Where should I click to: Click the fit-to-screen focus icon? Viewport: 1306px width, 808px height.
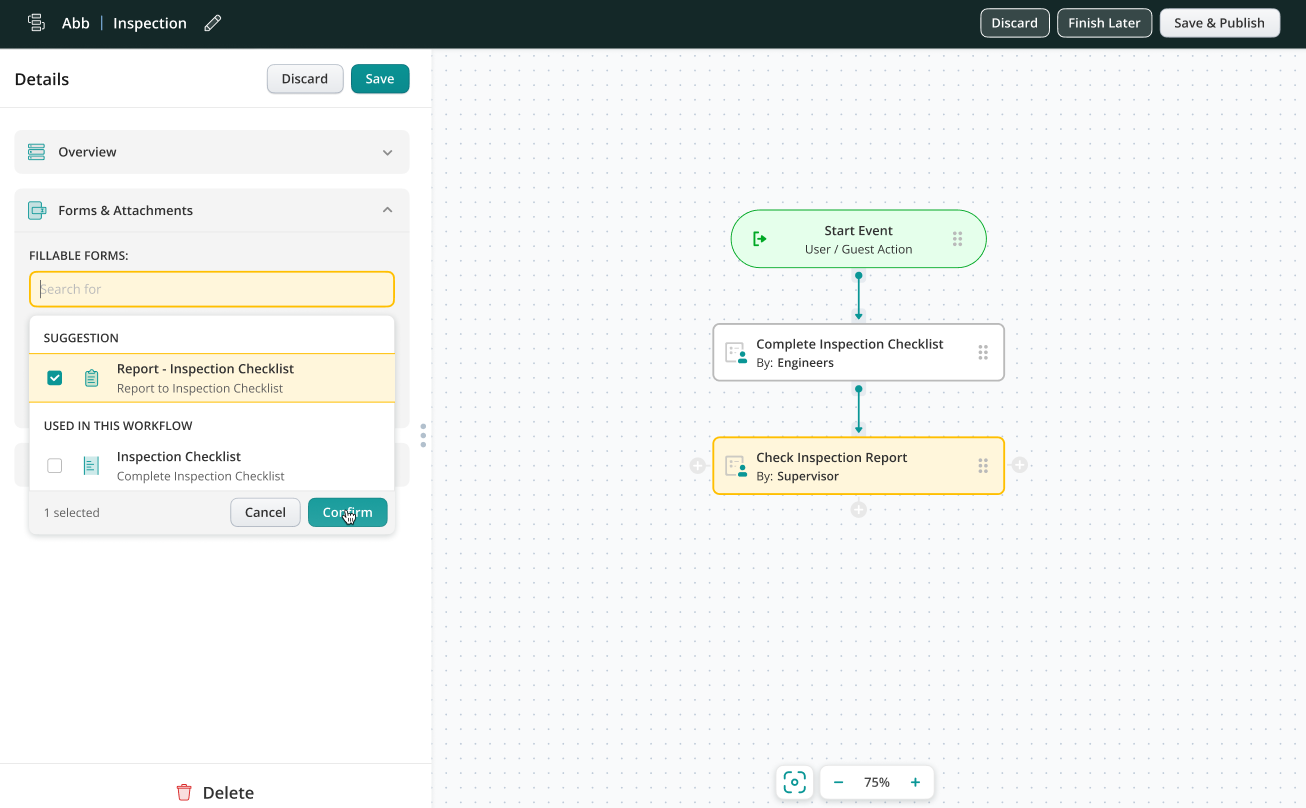coord(795,782)
